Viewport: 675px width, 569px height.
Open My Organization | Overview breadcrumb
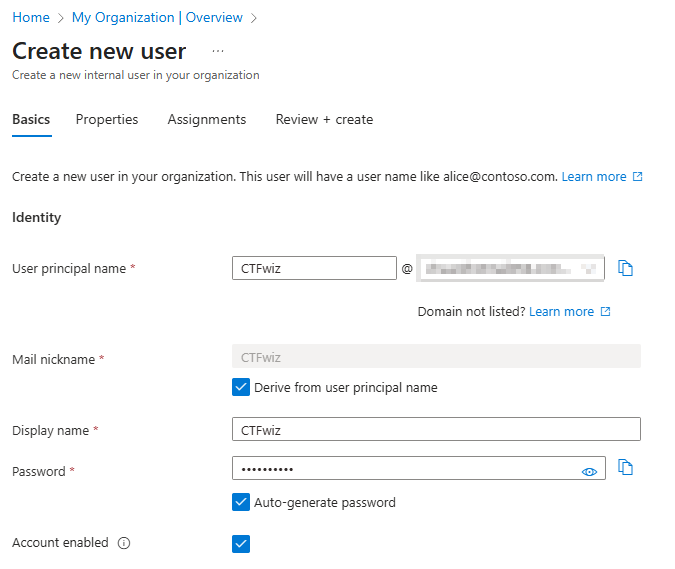(x=157, y=17)
